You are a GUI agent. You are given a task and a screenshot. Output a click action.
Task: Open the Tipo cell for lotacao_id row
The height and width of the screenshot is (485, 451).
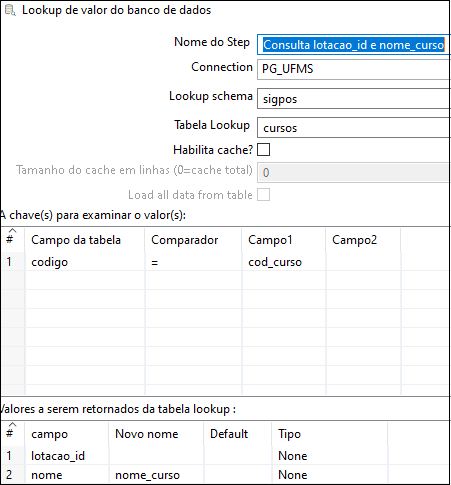(x=329, y=456)
